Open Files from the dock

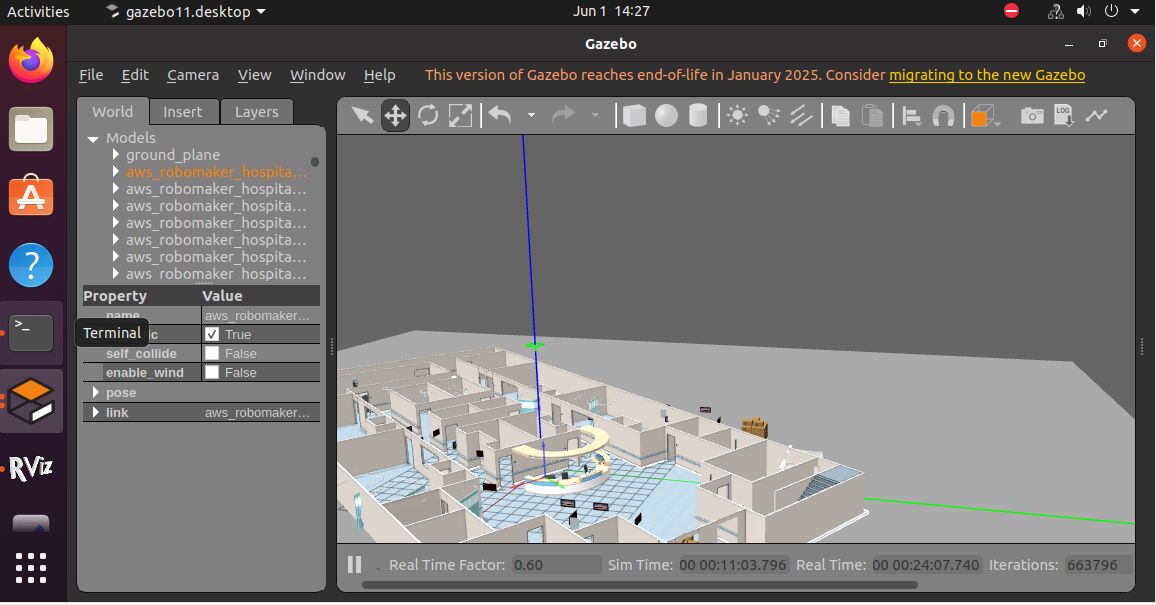click(x=31, y=129)
